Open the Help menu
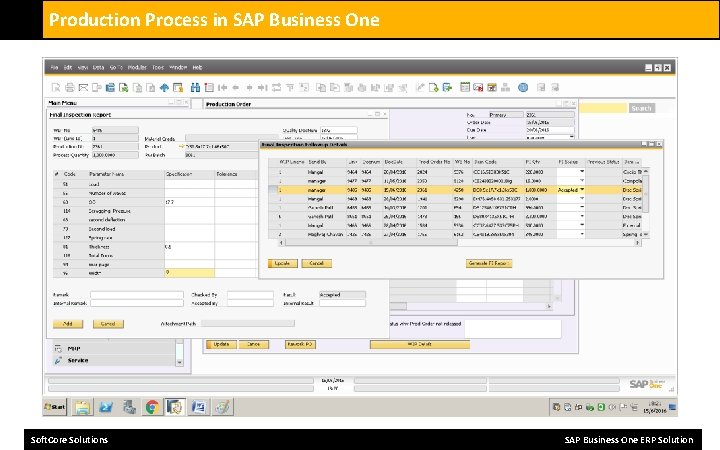 197,68
